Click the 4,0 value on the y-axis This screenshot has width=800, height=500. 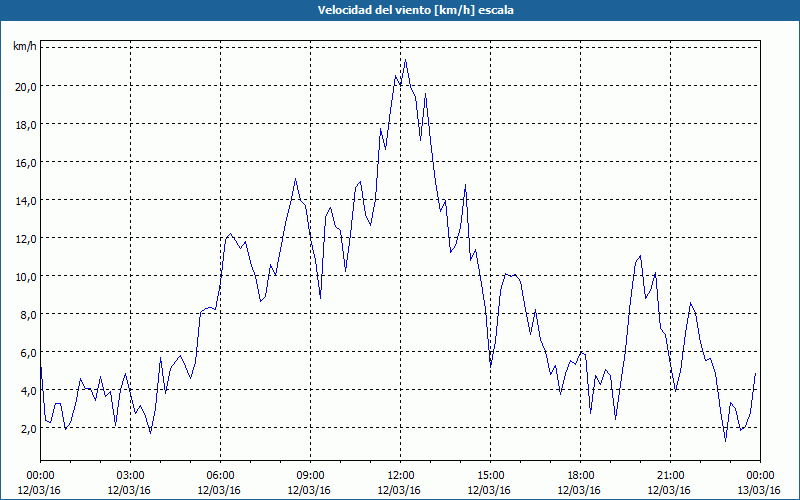coord(28,391)
